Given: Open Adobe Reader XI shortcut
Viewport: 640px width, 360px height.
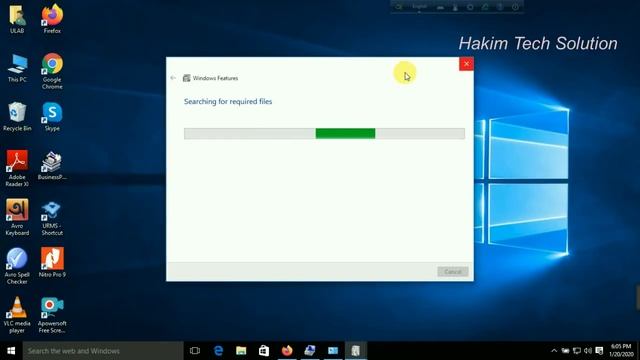Looking at the screenshot, I should tap(17, 168).
